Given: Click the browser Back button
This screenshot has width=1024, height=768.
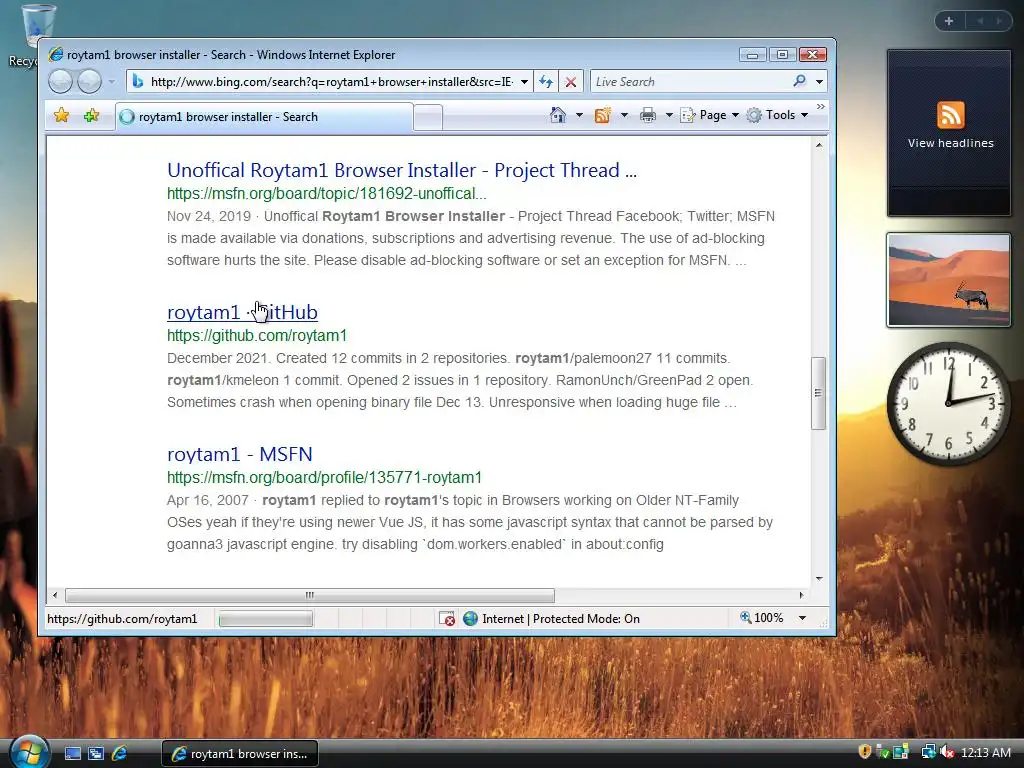Looking at the screenshot, I should (61, 82).
